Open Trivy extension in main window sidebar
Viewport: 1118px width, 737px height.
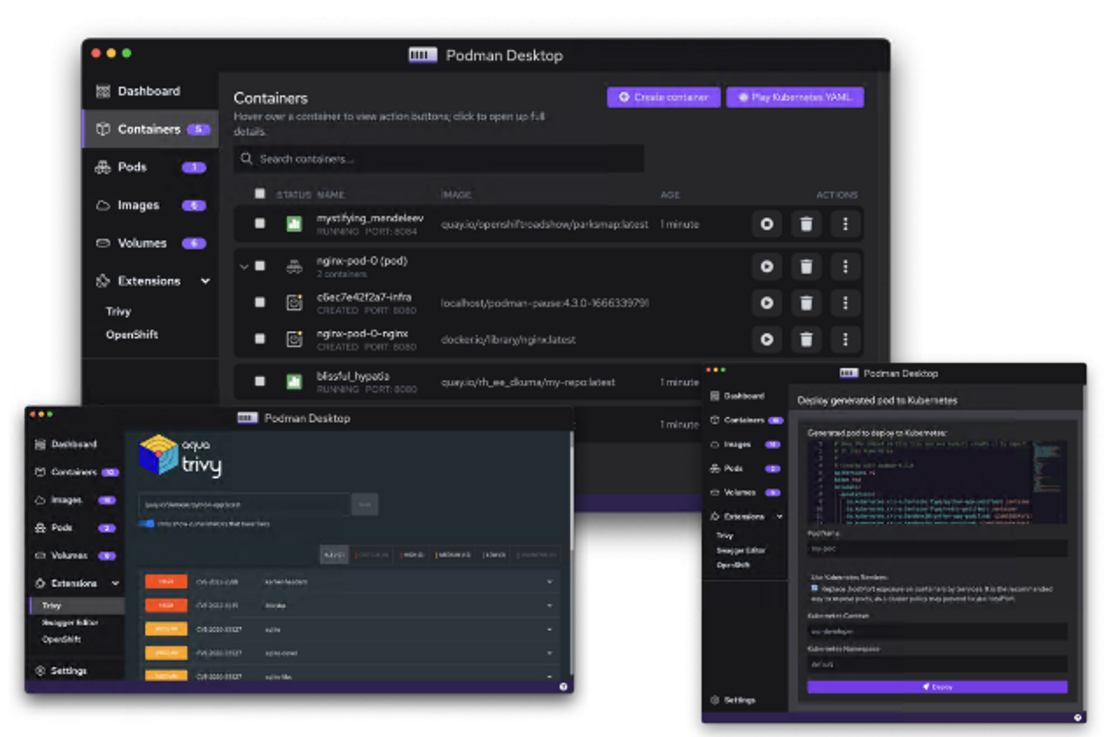coord(118,311)
